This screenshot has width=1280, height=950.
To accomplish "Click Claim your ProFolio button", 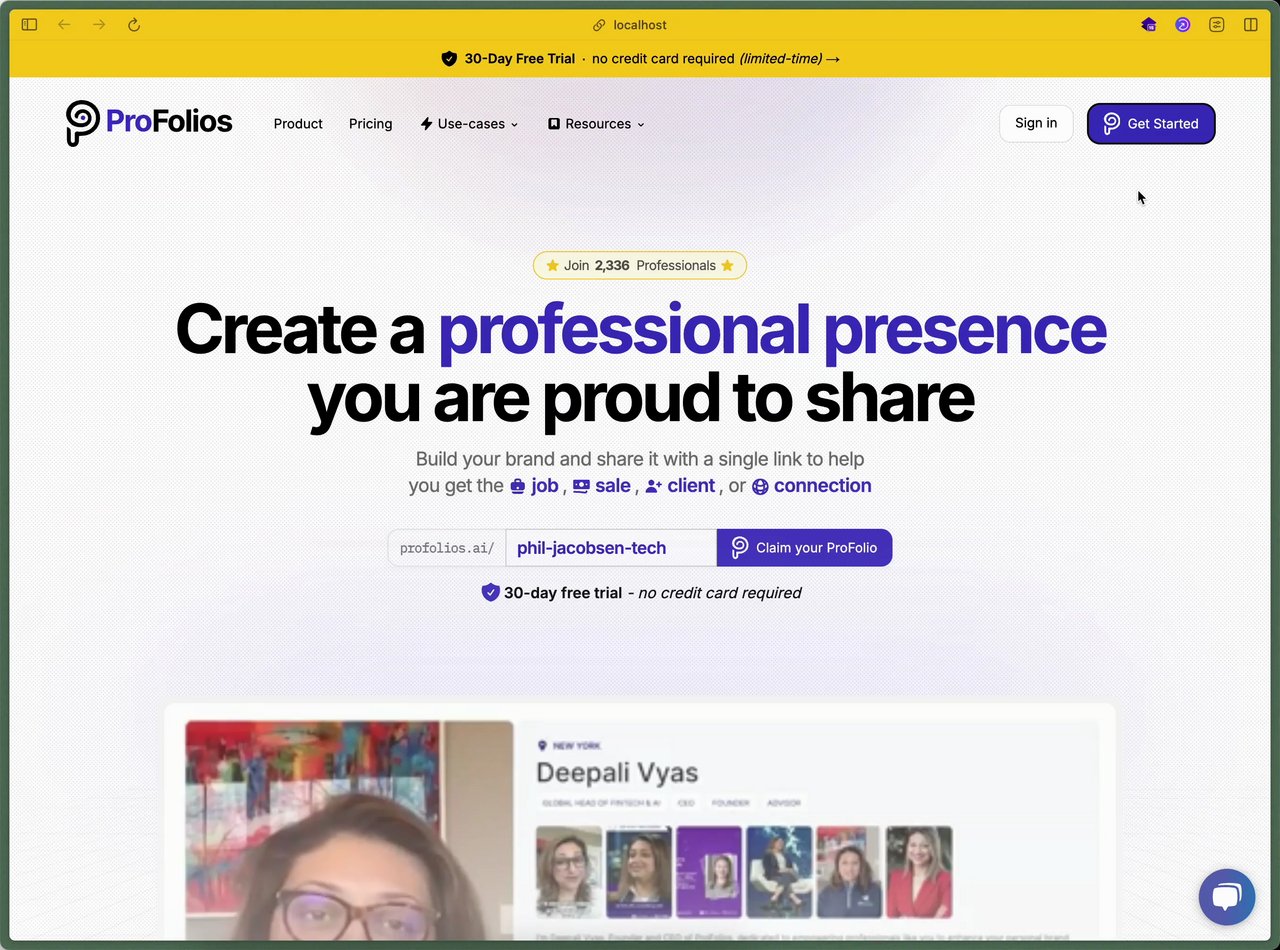I will 804,548.
